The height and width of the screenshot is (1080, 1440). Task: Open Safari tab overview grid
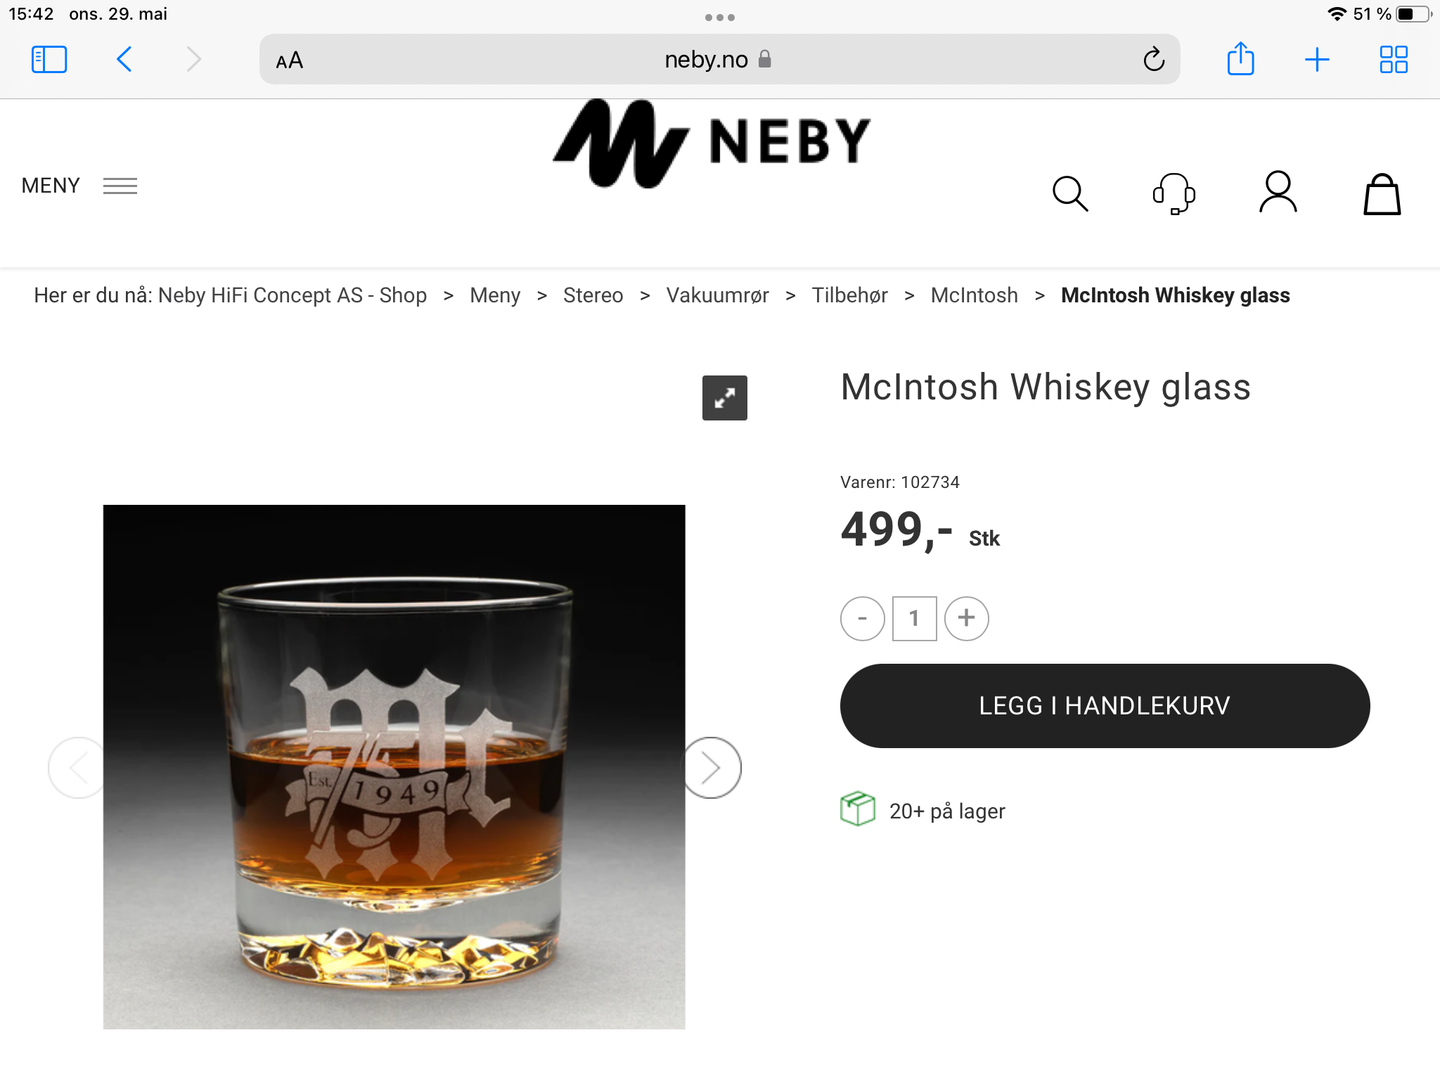1393,60
